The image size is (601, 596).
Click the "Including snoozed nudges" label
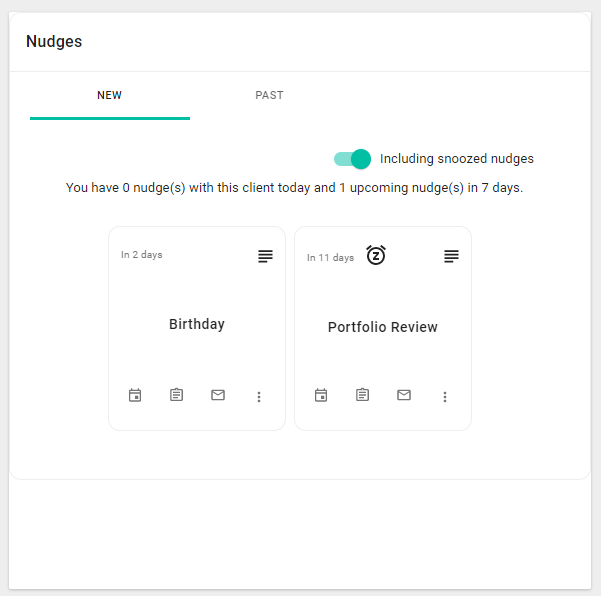coord(457,158)
